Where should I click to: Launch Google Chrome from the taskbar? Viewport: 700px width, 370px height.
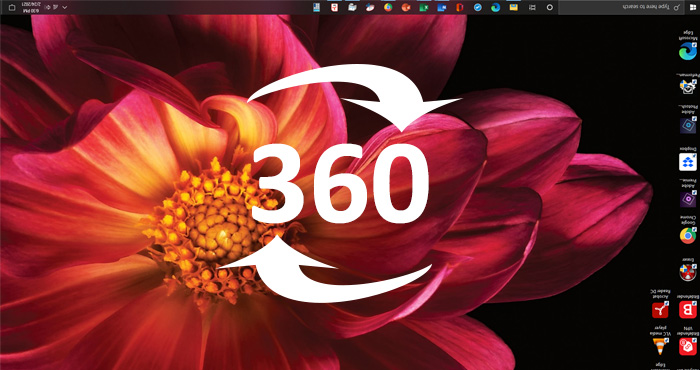[388, 7]
